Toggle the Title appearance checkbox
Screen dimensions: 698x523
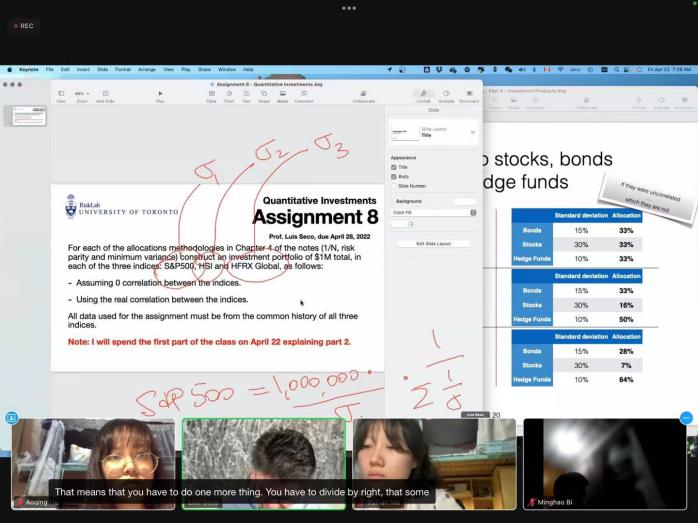[x=394, y=167]
